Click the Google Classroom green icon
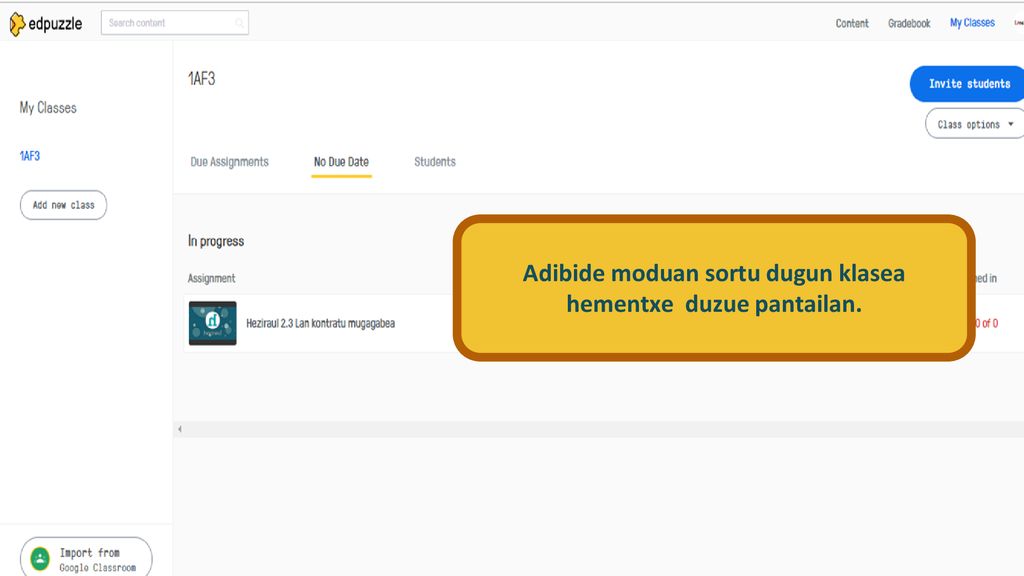 coord(40,559)
